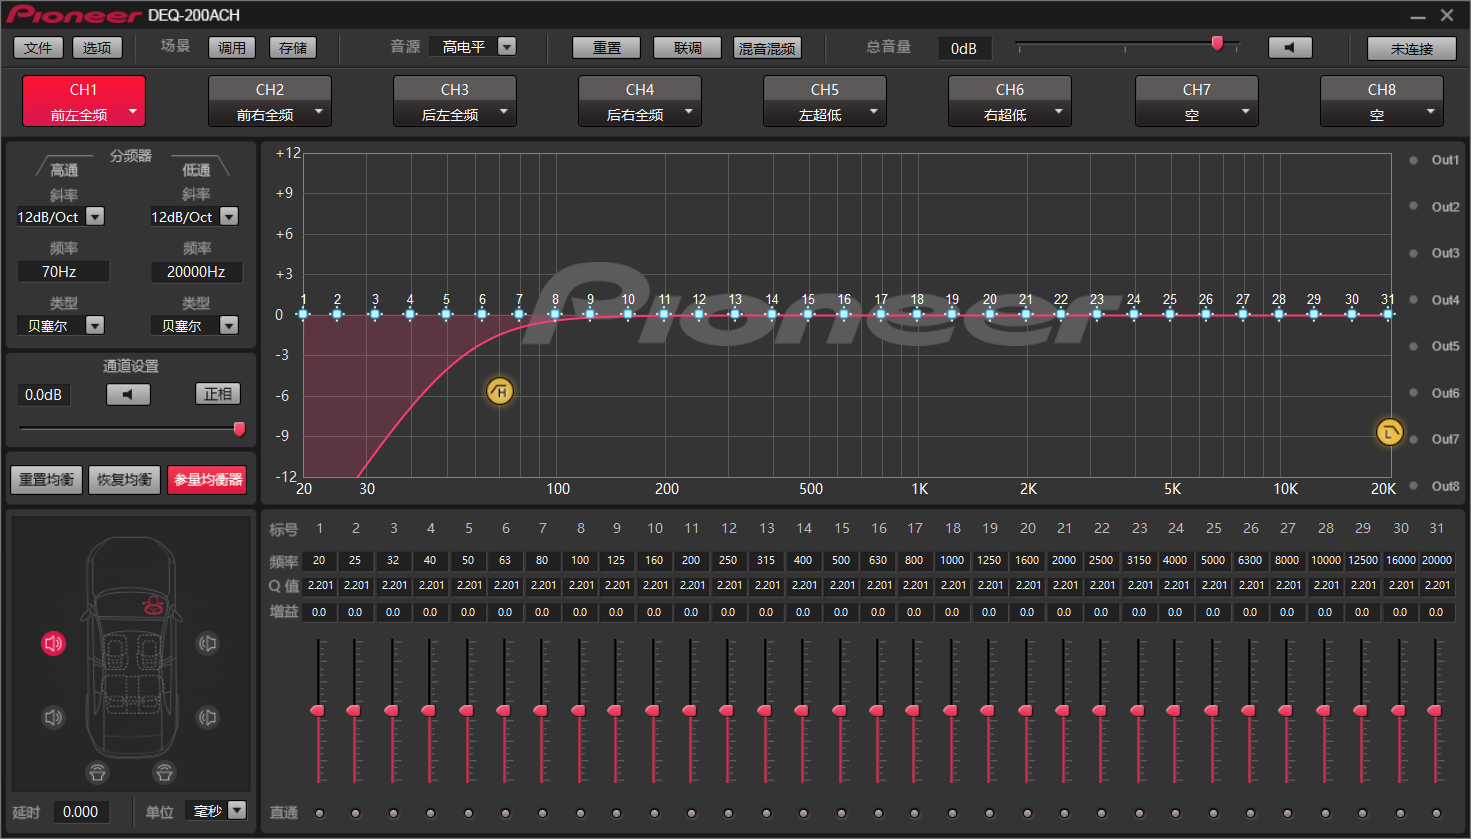Toggle the 参量均衡器 parametric EQ mode

pos(208,480)
